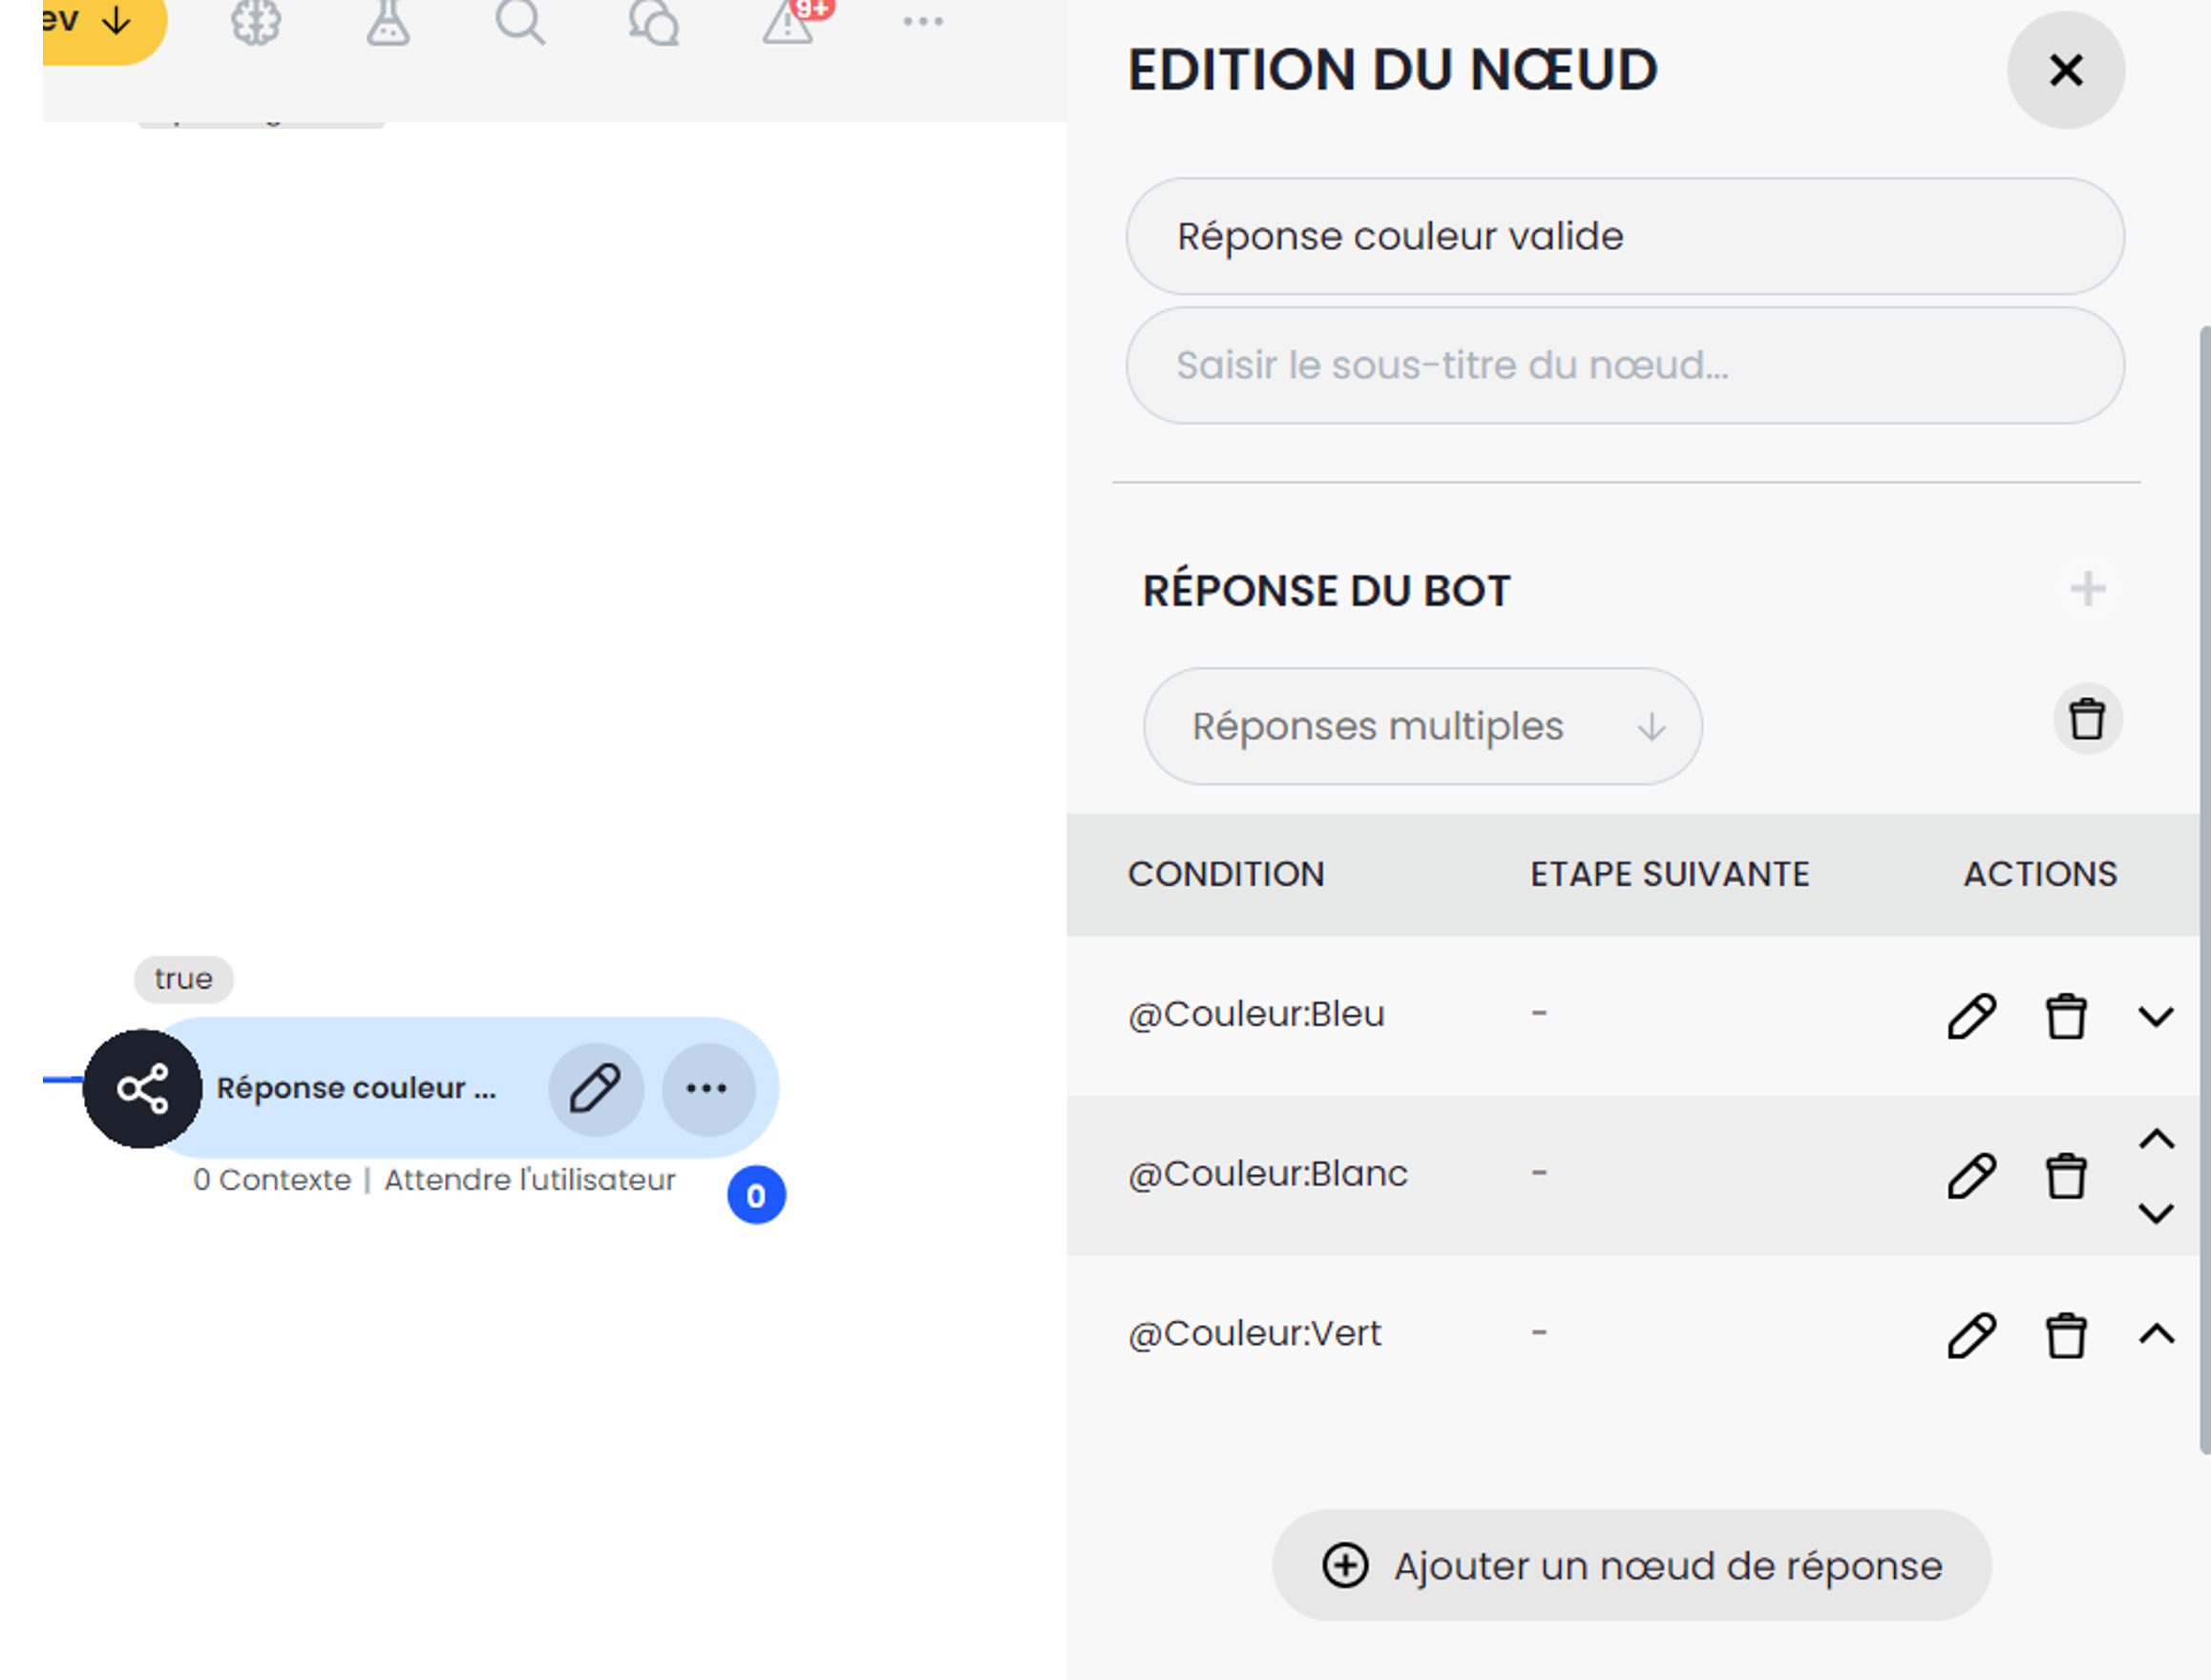Delete the @Couleur:Blanc response row
This screenshot has height=1680, width=2211.
click(2065, 1175)
